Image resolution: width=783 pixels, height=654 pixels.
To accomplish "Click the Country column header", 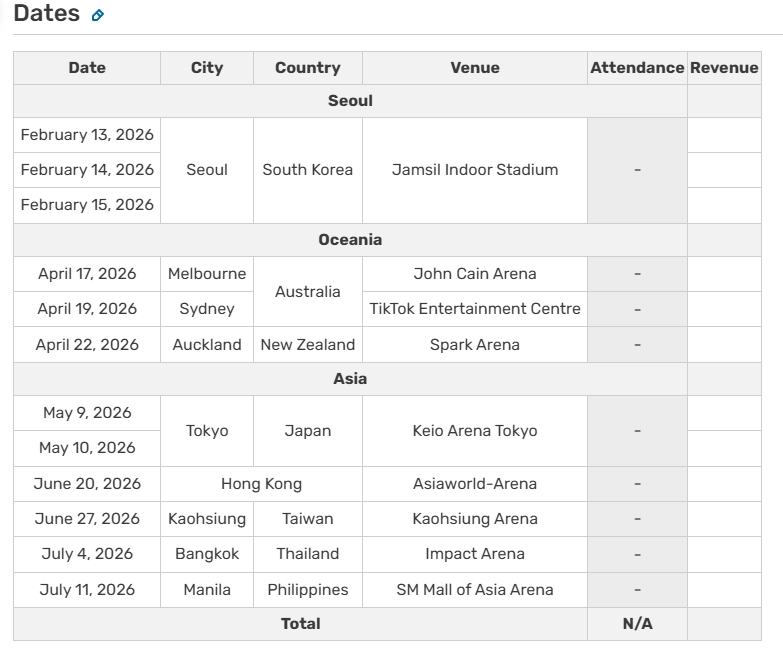I will point(308,68).
